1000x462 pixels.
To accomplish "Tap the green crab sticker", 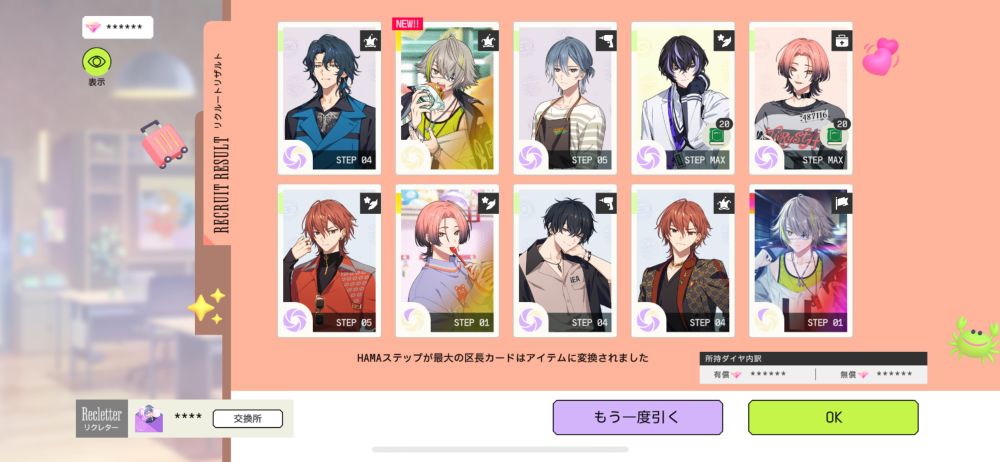I will (x=973, y=340).
